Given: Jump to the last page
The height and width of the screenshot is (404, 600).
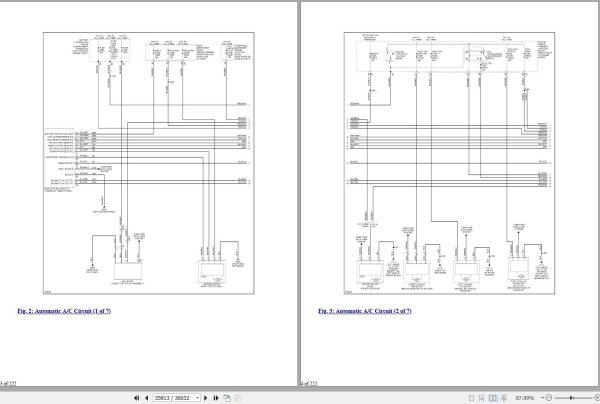Looking at the screenshot, I should (x=216, y=398).
